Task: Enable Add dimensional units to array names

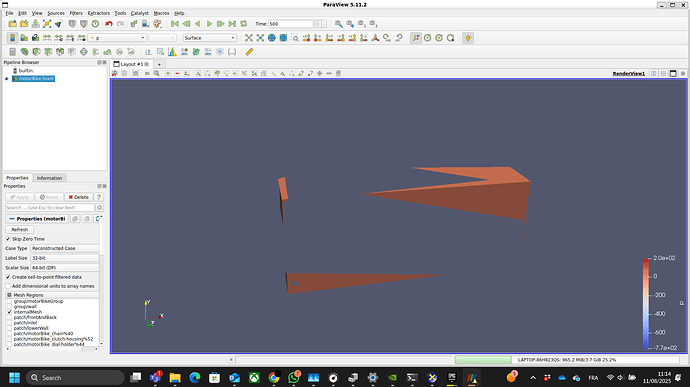Action: point(8,286)
